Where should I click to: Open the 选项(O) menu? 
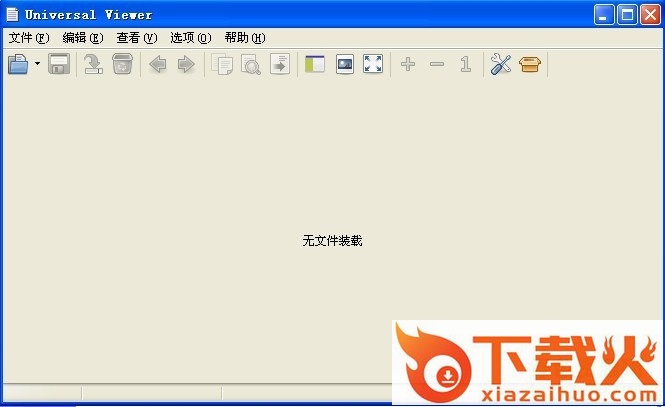(190, 38)
